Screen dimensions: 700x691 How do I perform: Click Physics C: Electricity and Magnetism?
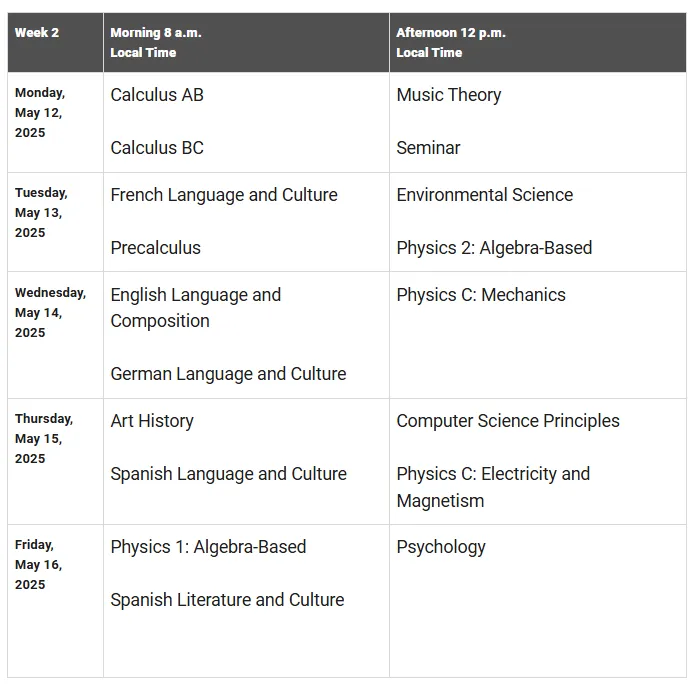[493, 487]
